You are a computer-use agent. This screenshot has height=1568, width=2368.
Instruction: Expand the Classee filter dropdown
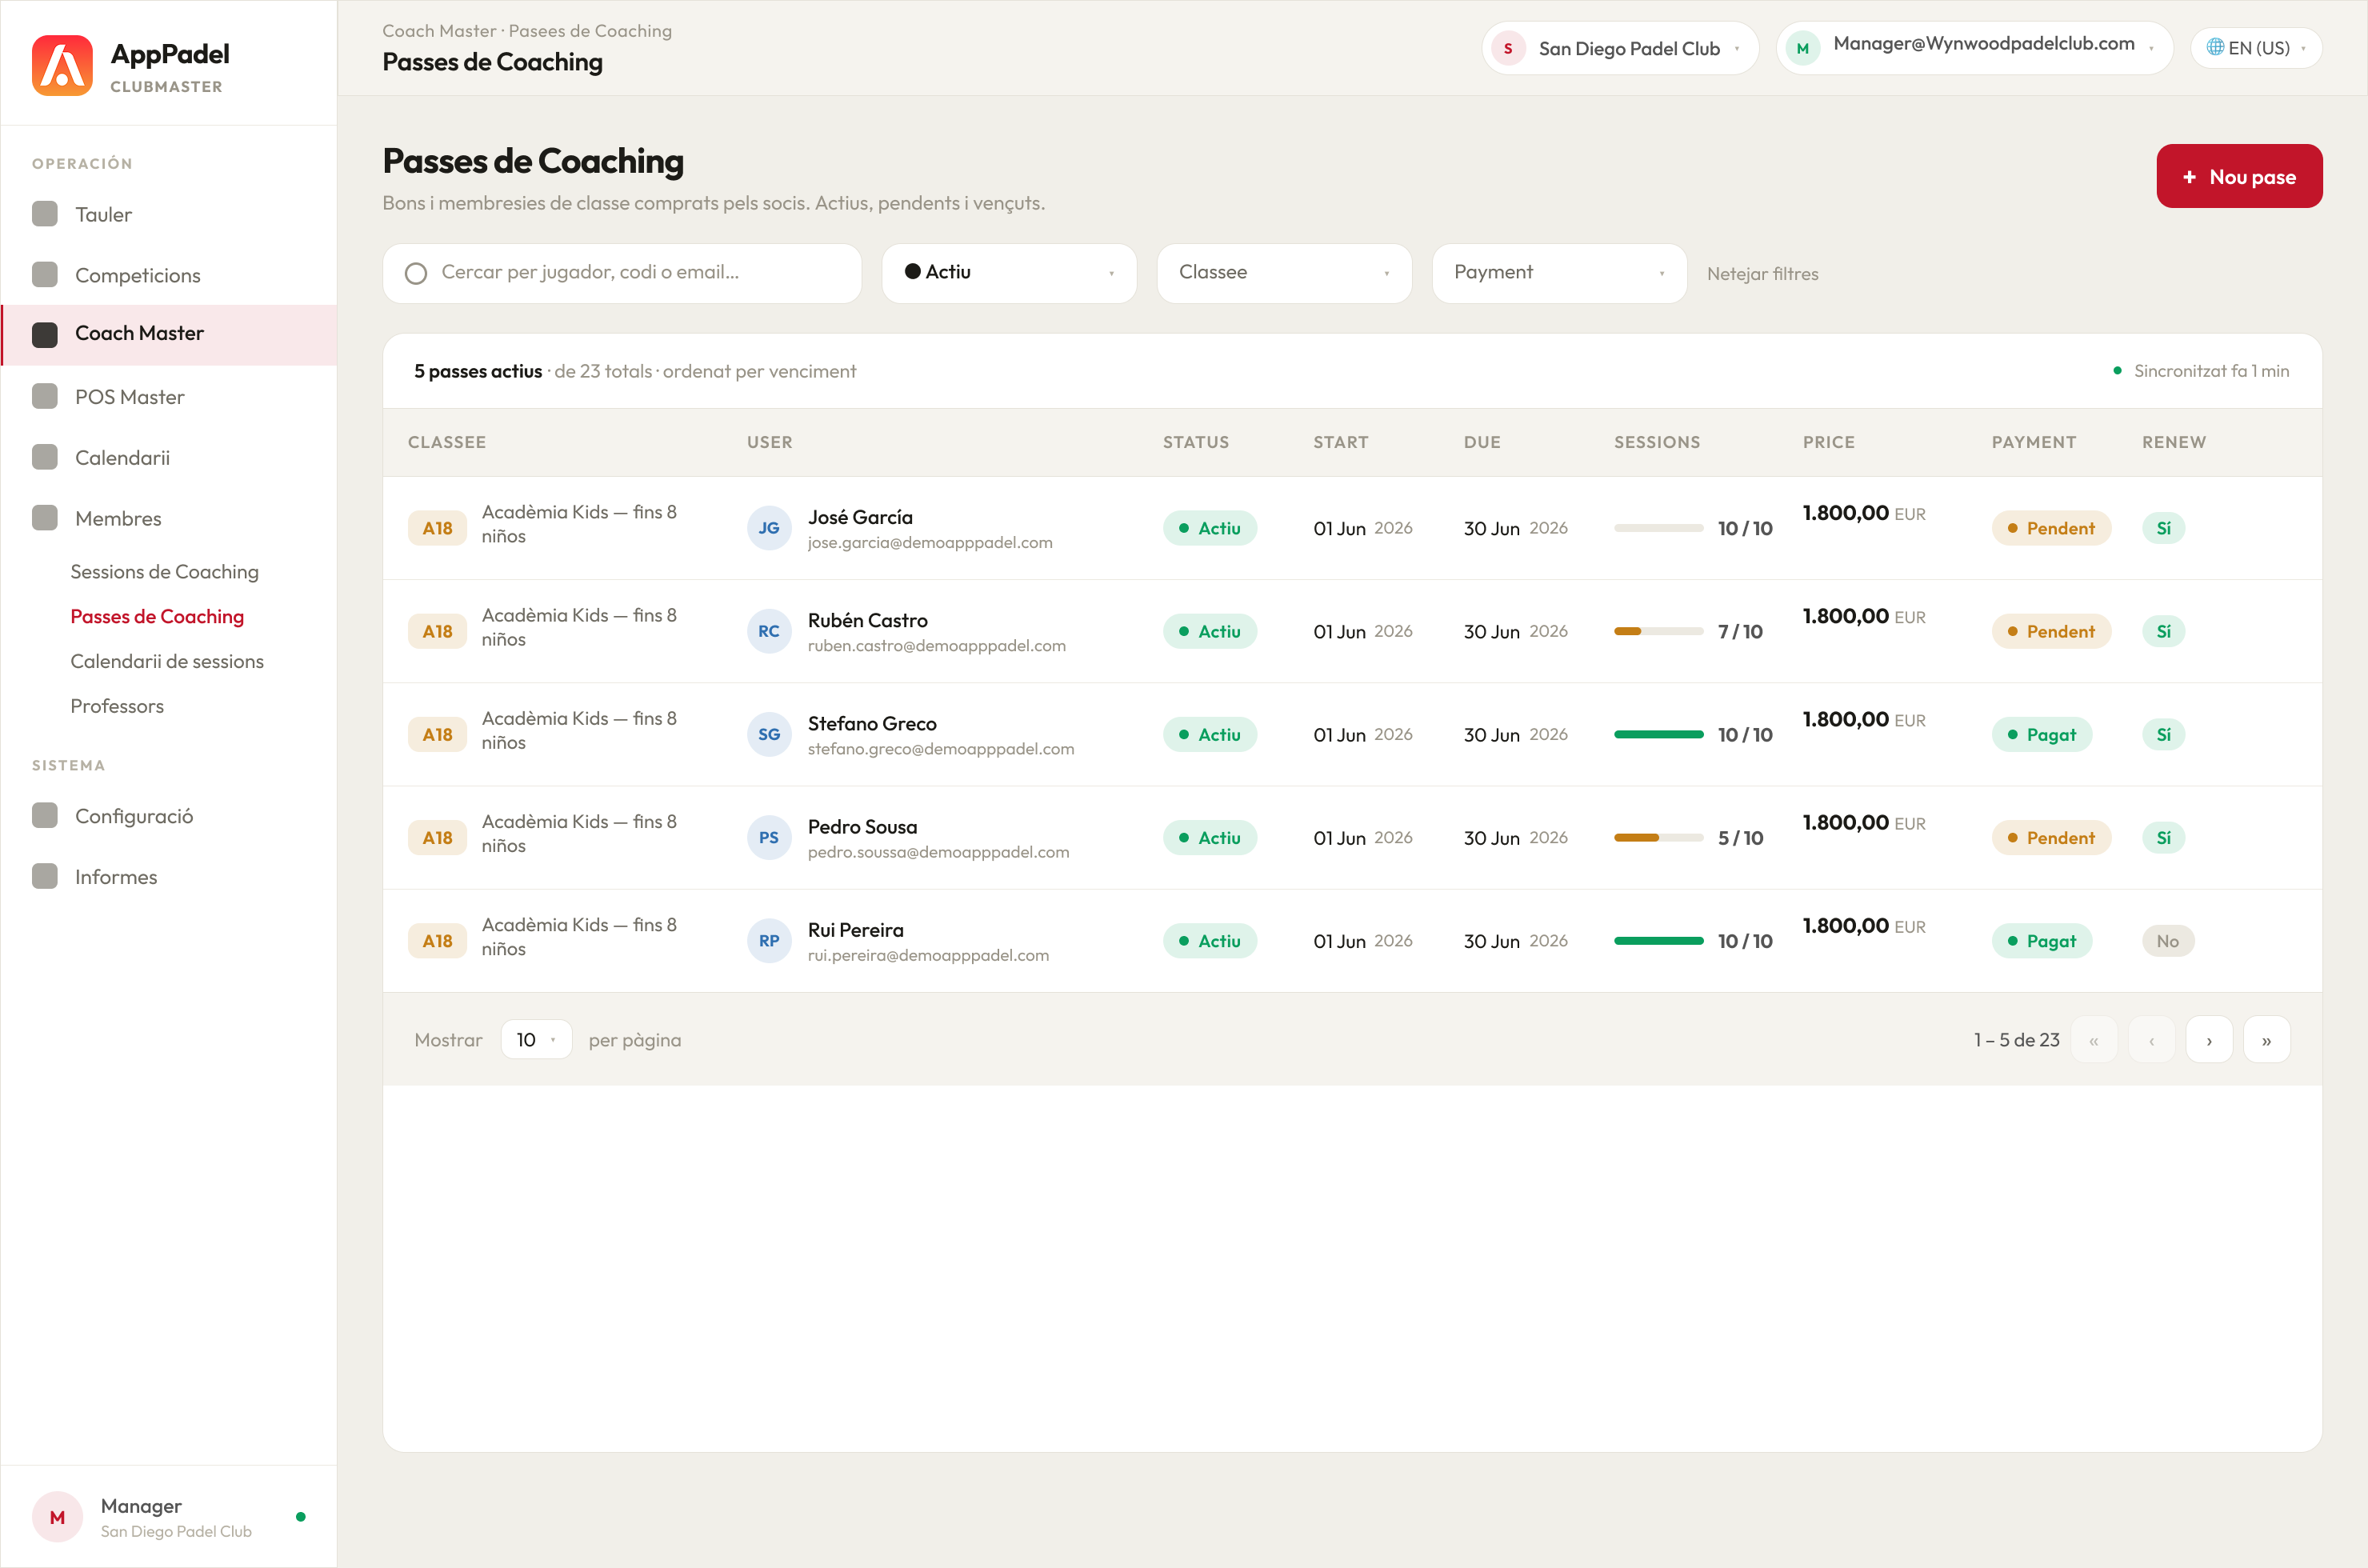click(1284, 273)
